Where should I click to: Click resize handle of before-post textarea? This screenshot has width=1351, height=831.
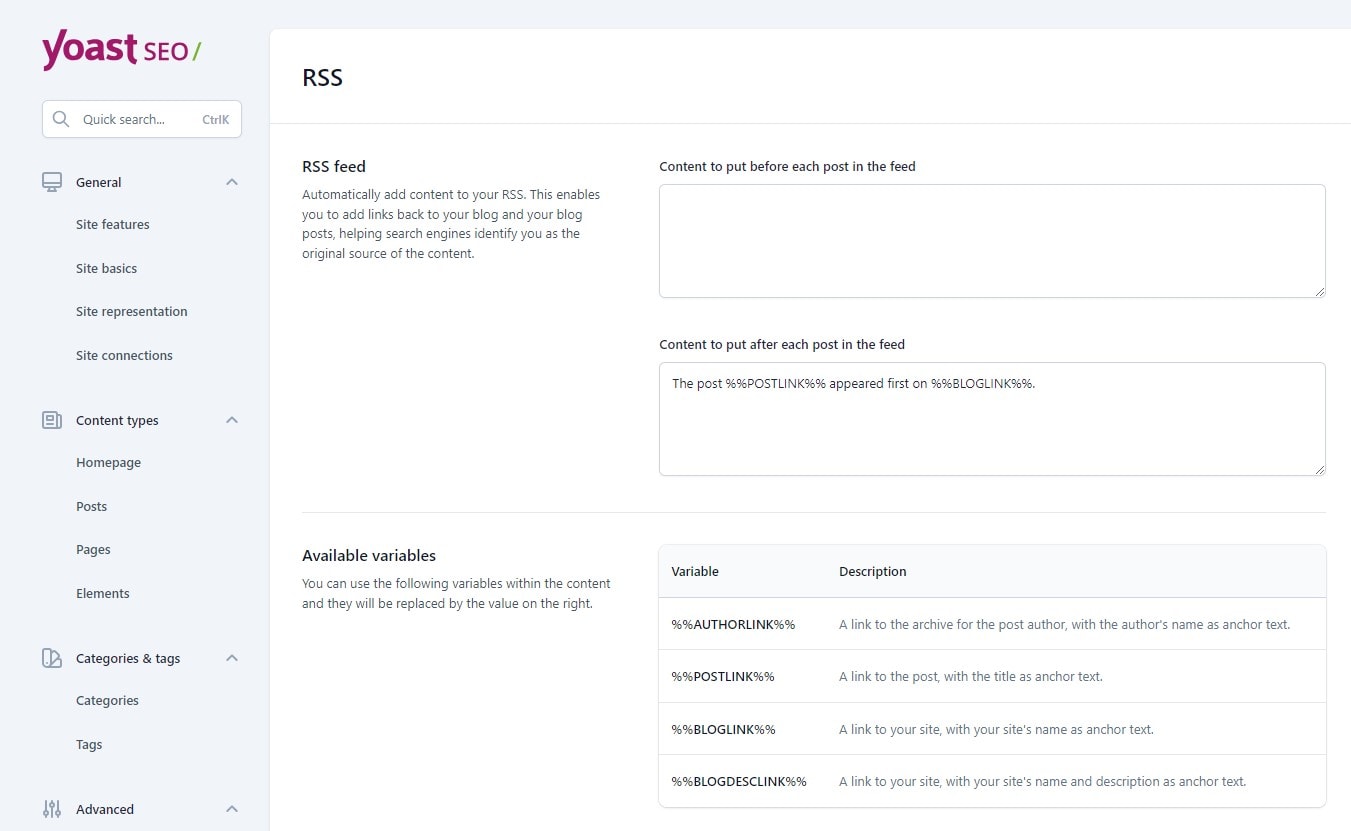1319,290
